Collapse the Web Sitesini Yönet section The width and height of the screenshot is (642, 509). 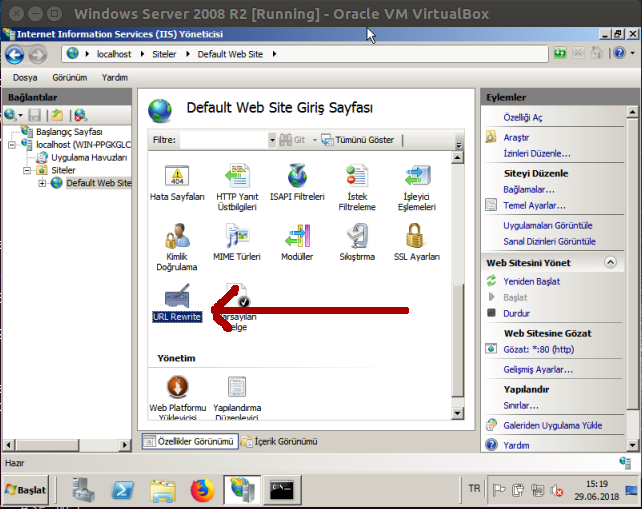(x=608, y=262)
